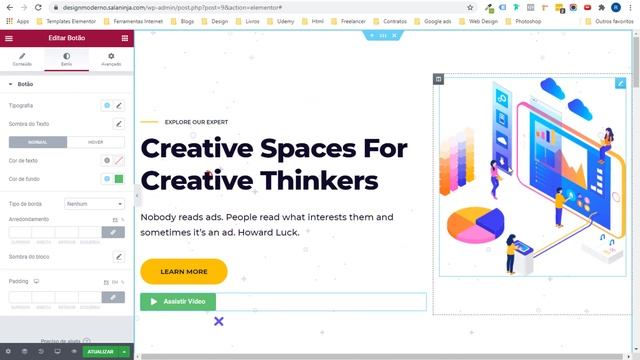This screenshot has width=640, height=360.
Task: Add section using plus in section handle
Action: pos(372,36)
